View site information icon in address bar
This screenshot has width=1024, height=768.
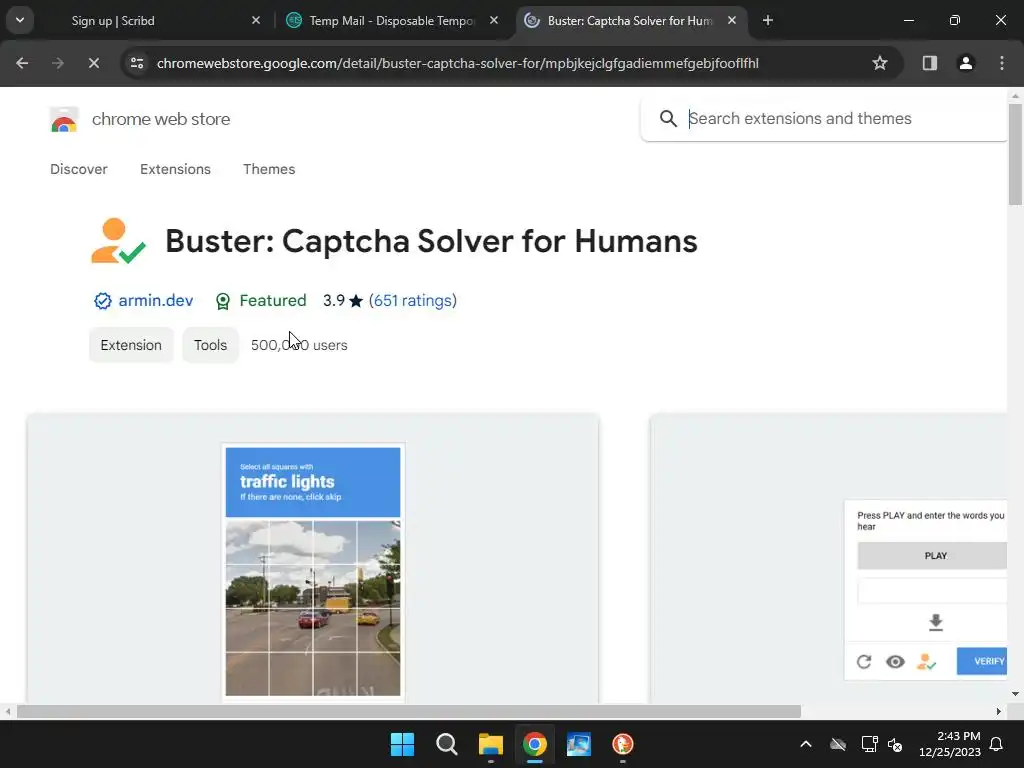click(137, 63)
